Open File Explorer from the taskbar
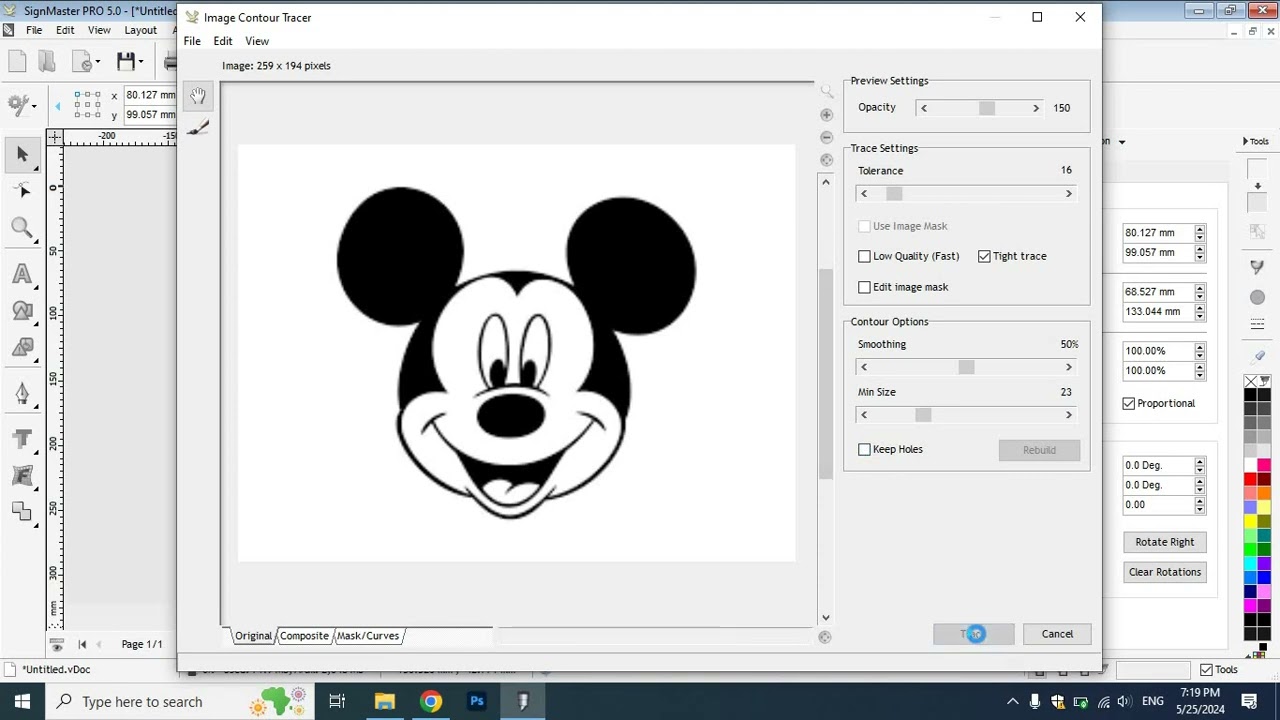Screen dimensions: 1280x720 click(385, 701)
